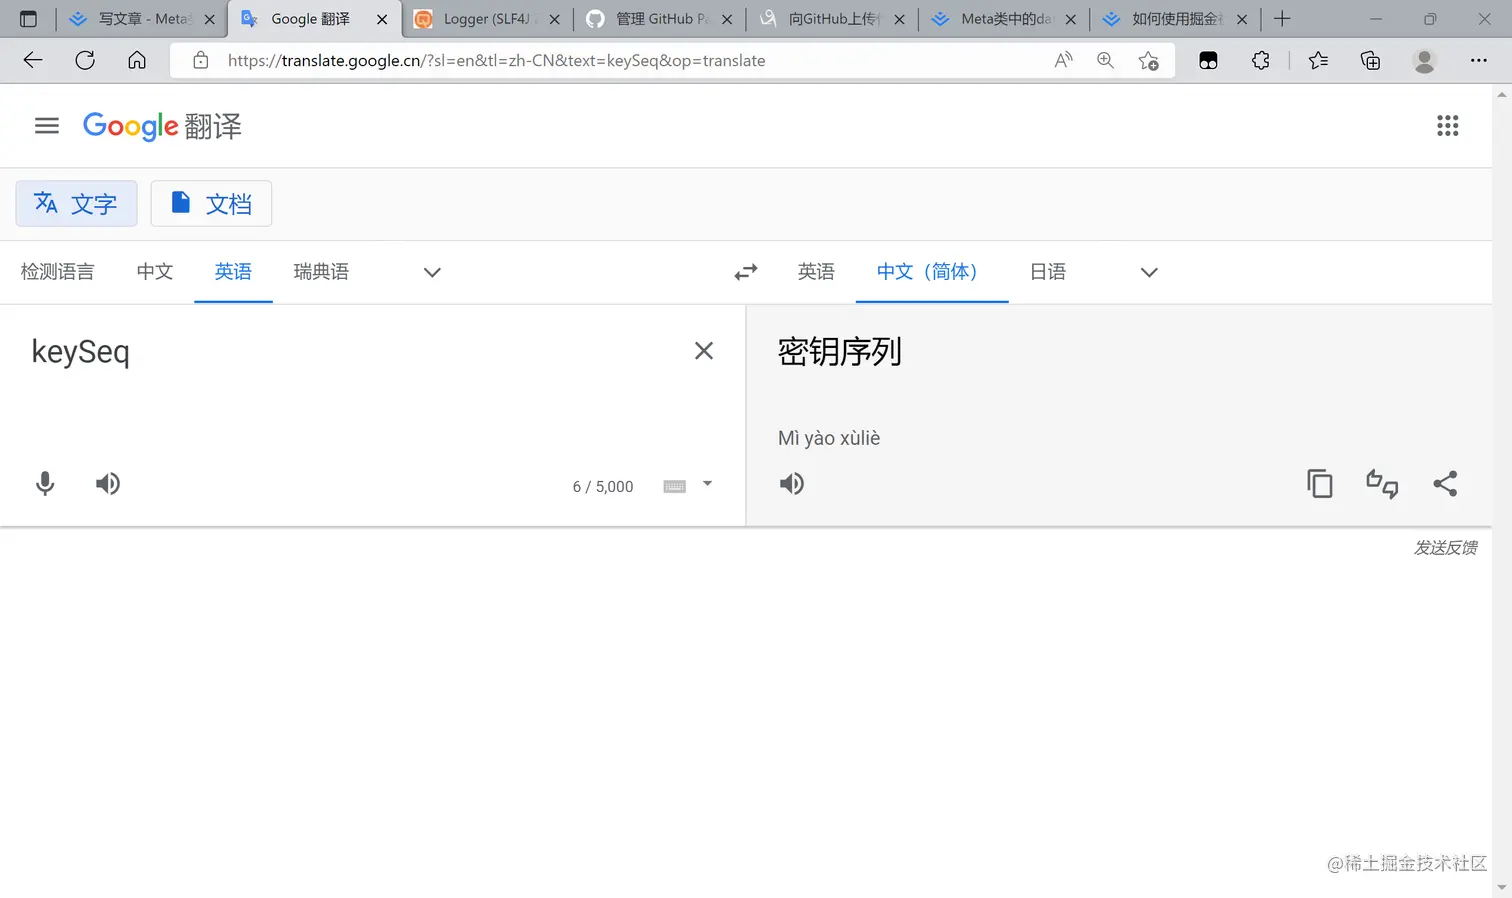This screenshot has height=898, width=1512.
Task: Click the address bar URL
Action: coord(496,61)
